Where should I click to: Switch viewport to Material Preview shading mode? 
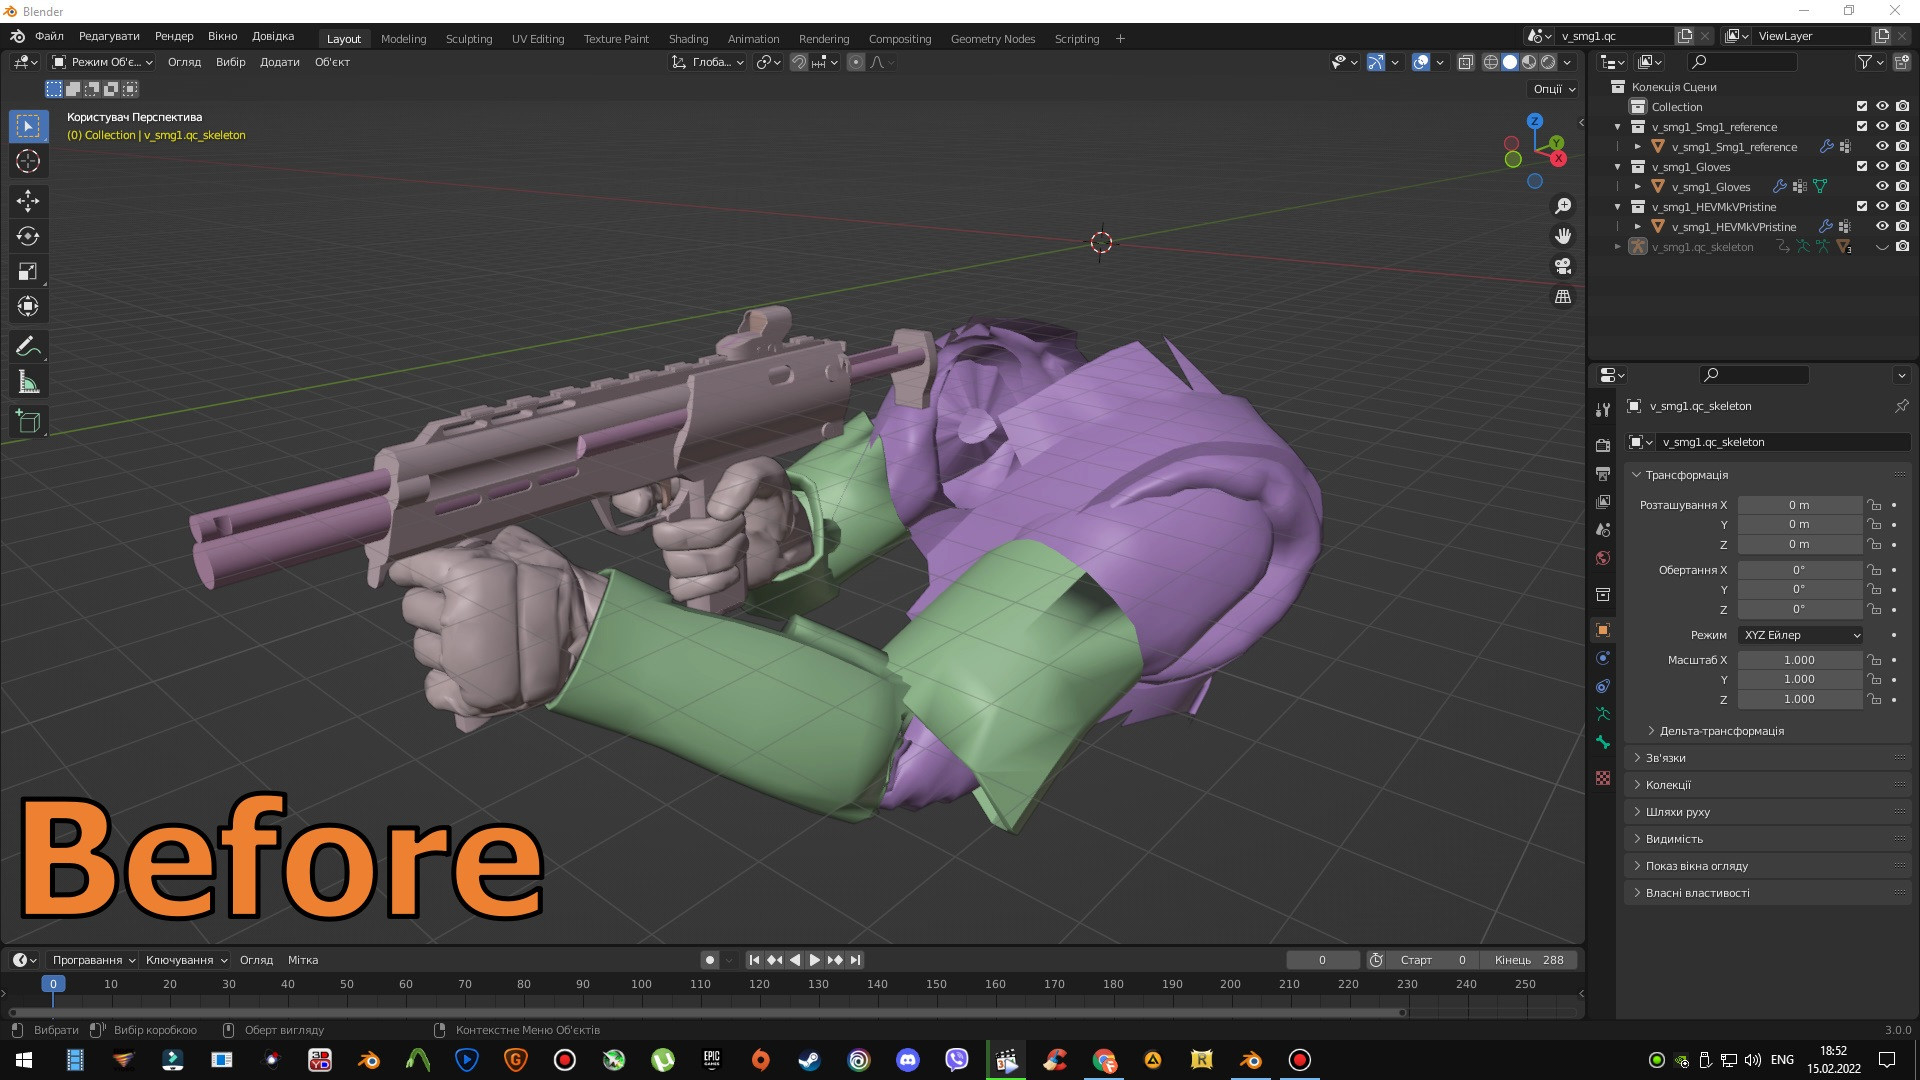[x=1528, y=62]
